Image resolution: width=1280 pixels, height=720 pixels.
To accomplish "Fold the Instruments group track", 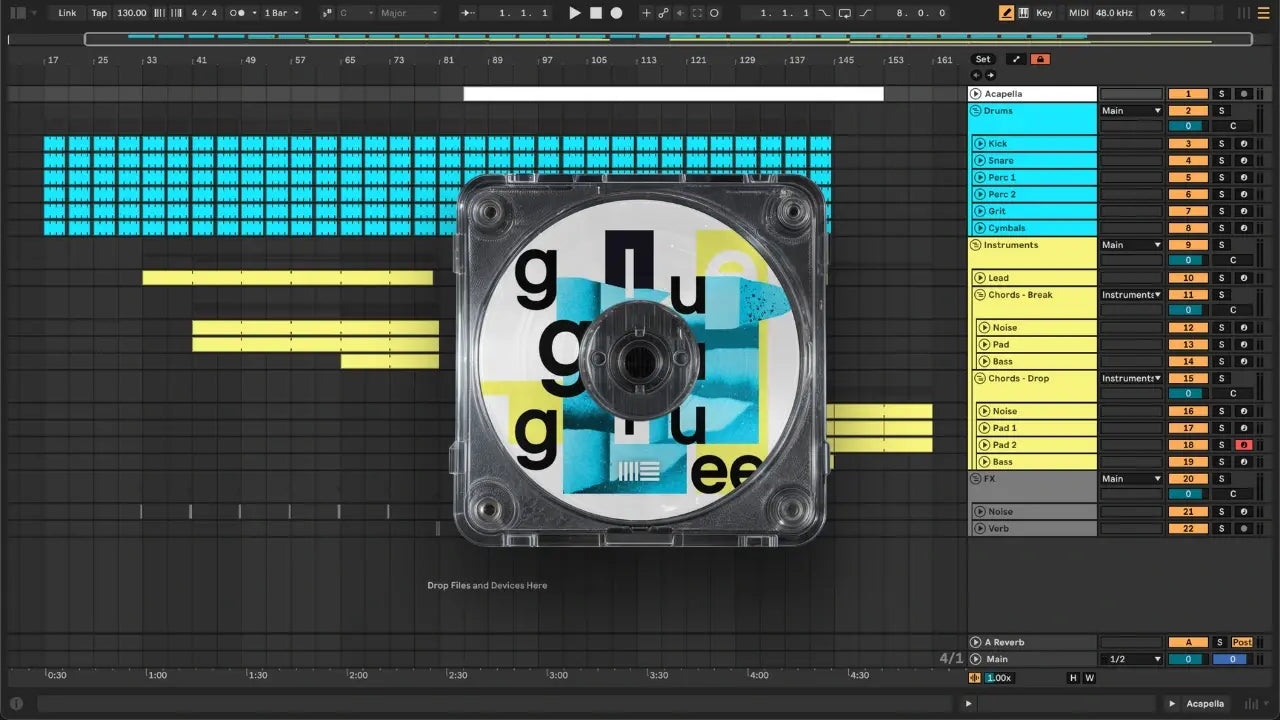I will [976, 245].
